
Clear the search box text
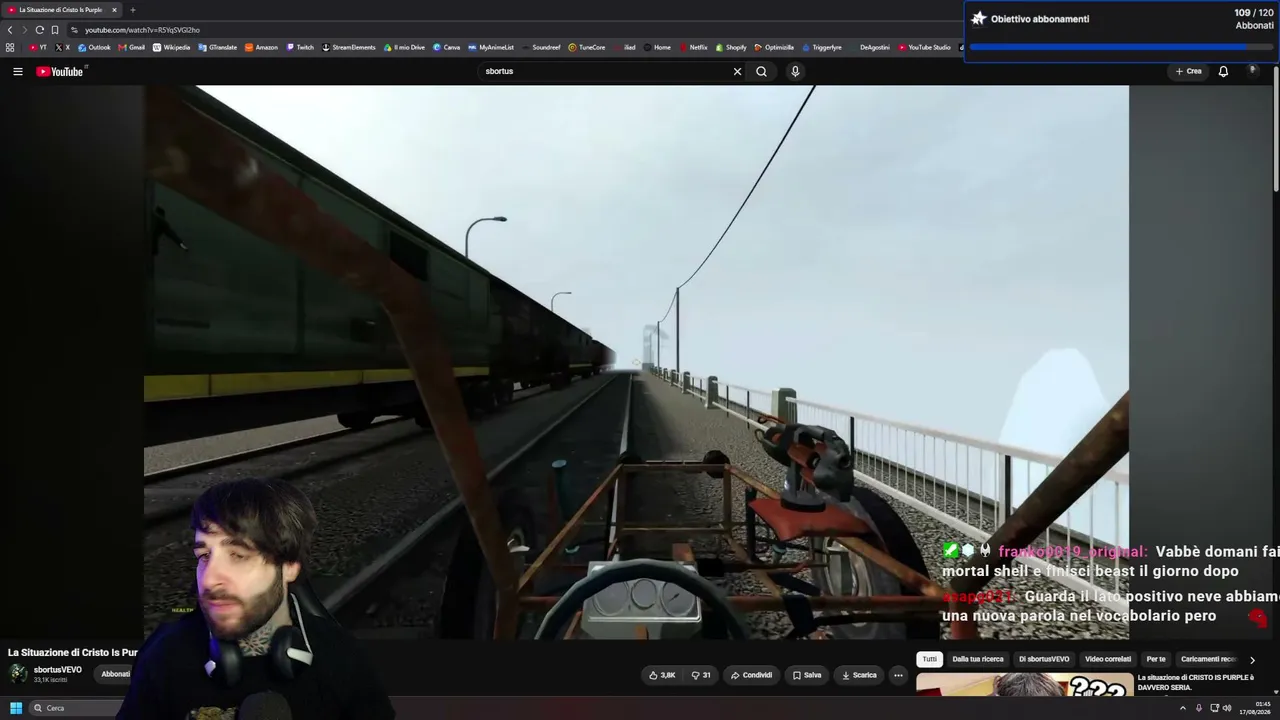(737, 71)
